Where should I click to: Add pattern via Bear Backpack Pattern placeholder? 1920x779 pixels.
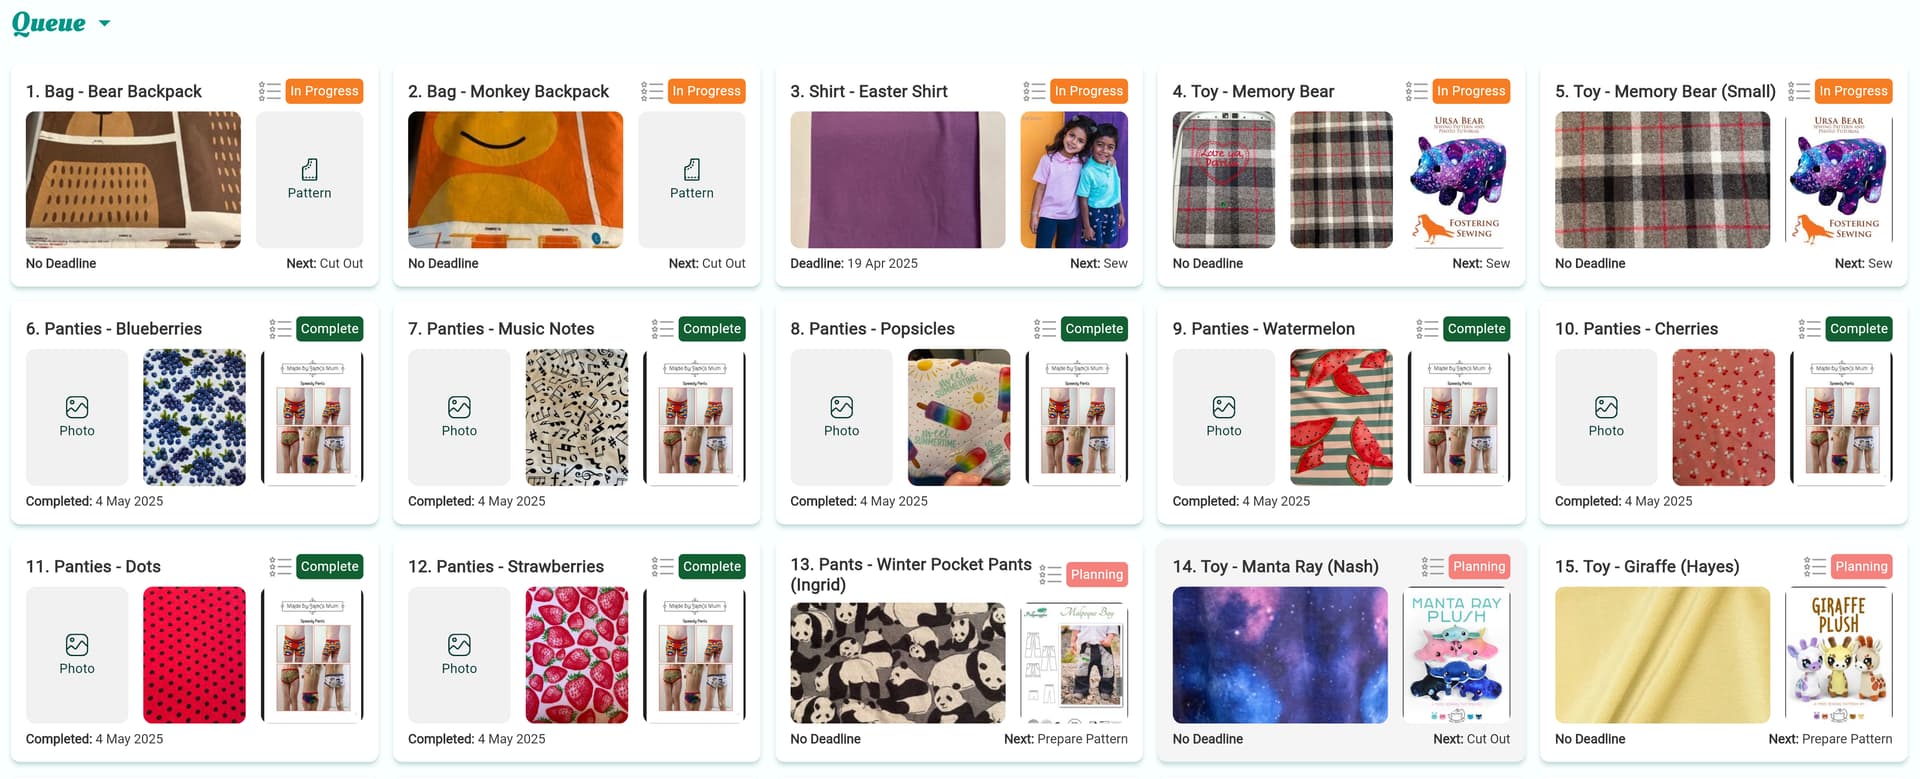coord(309,180)
